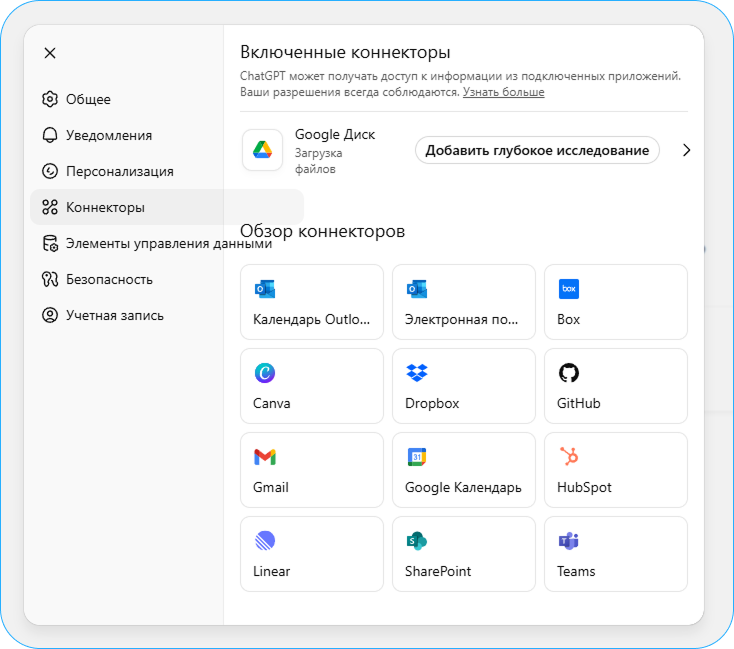
Task: Choose the GitHub connector name
Action: (x=579, y=404)
